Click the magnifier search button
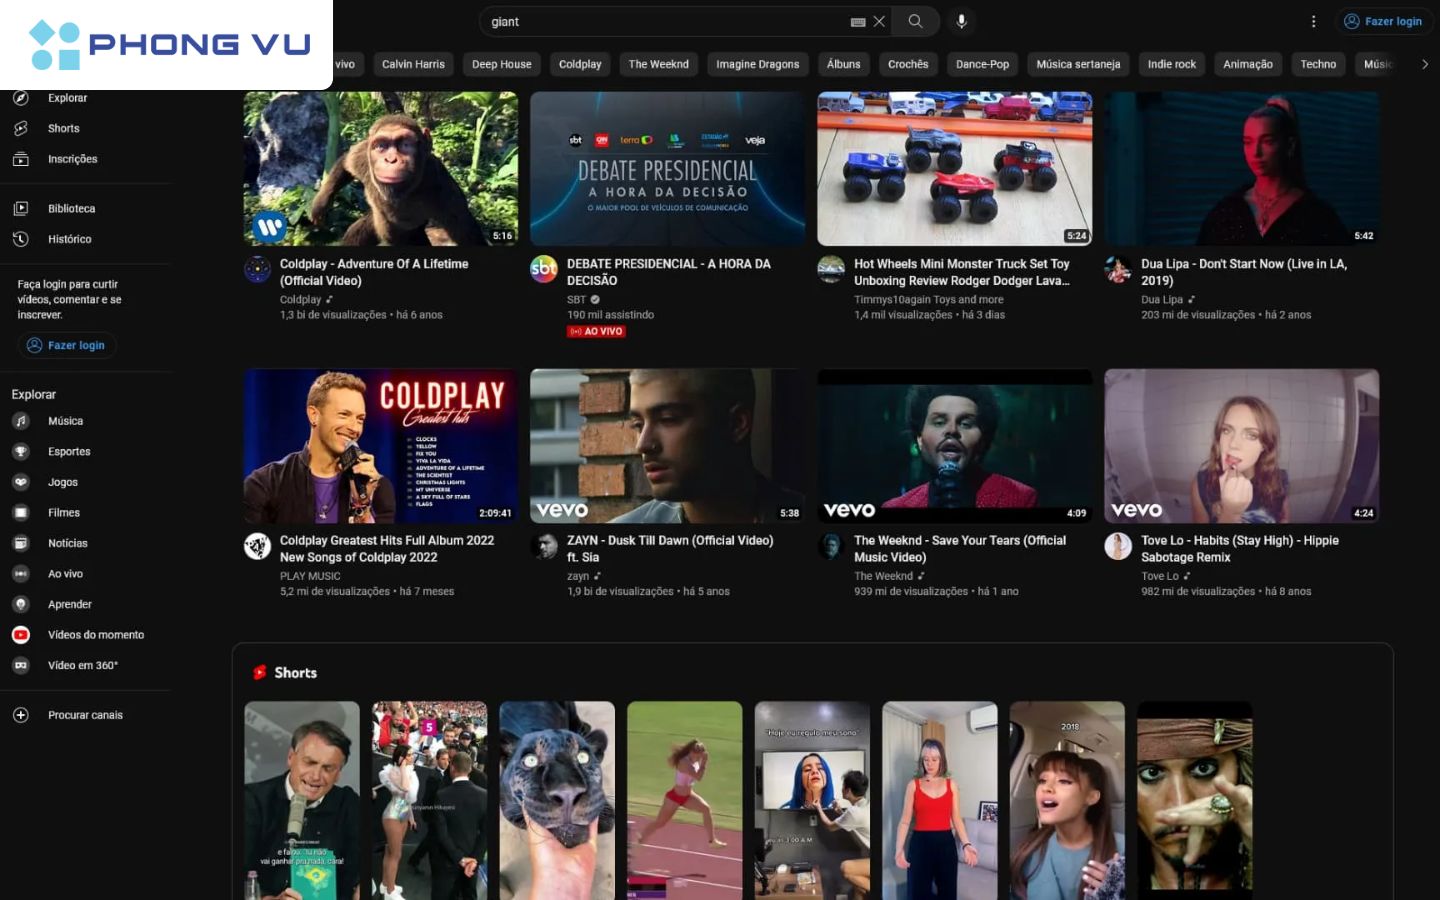The height and width of the screenshot is (900, 1440). 915,21
